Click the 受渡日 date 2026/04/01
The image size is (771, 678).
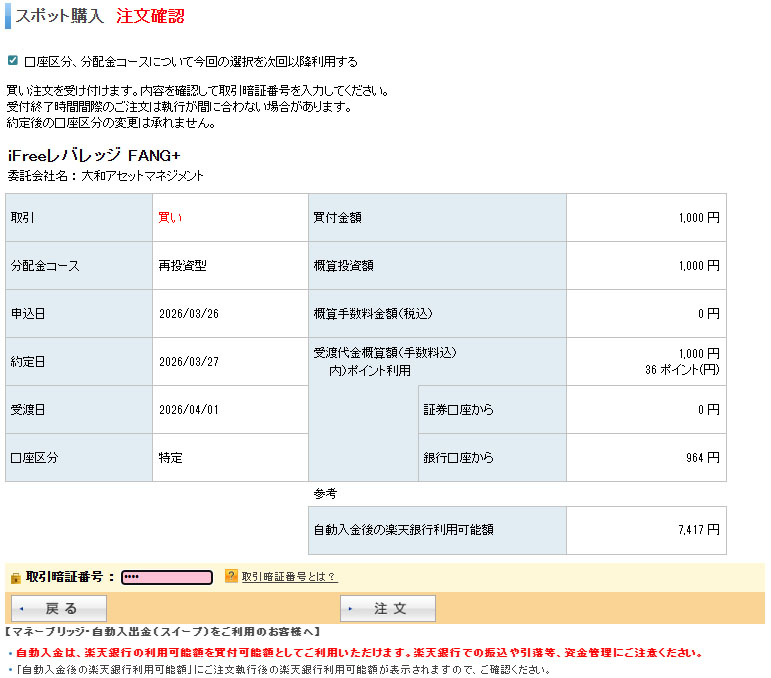(188, 410)
